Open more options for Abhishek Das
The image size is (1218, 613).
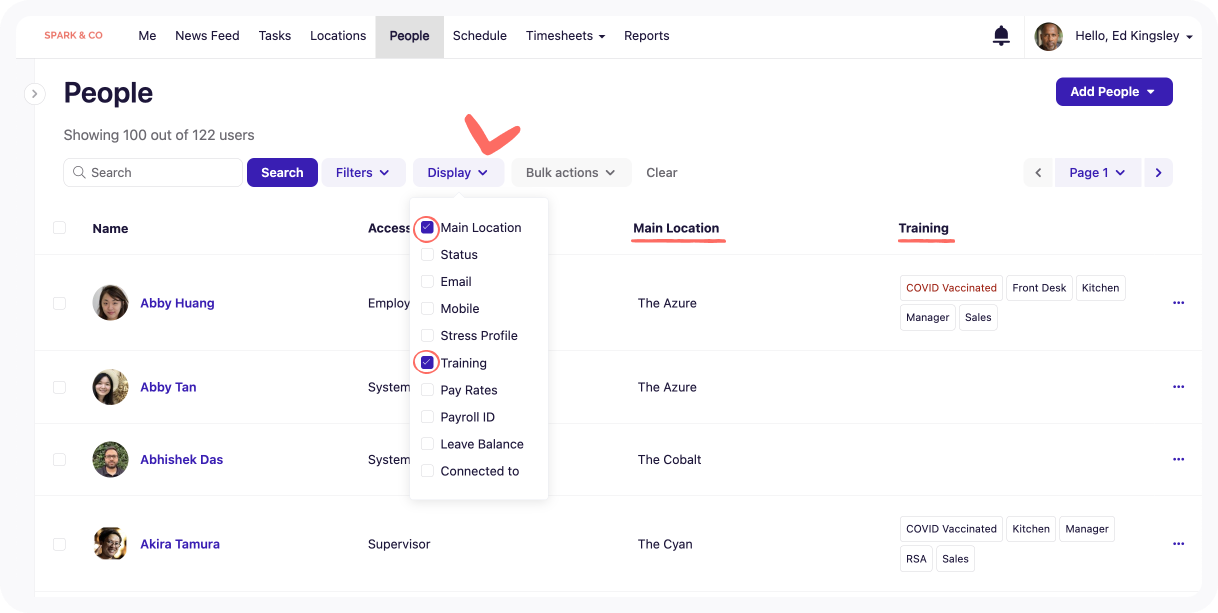1178,459
